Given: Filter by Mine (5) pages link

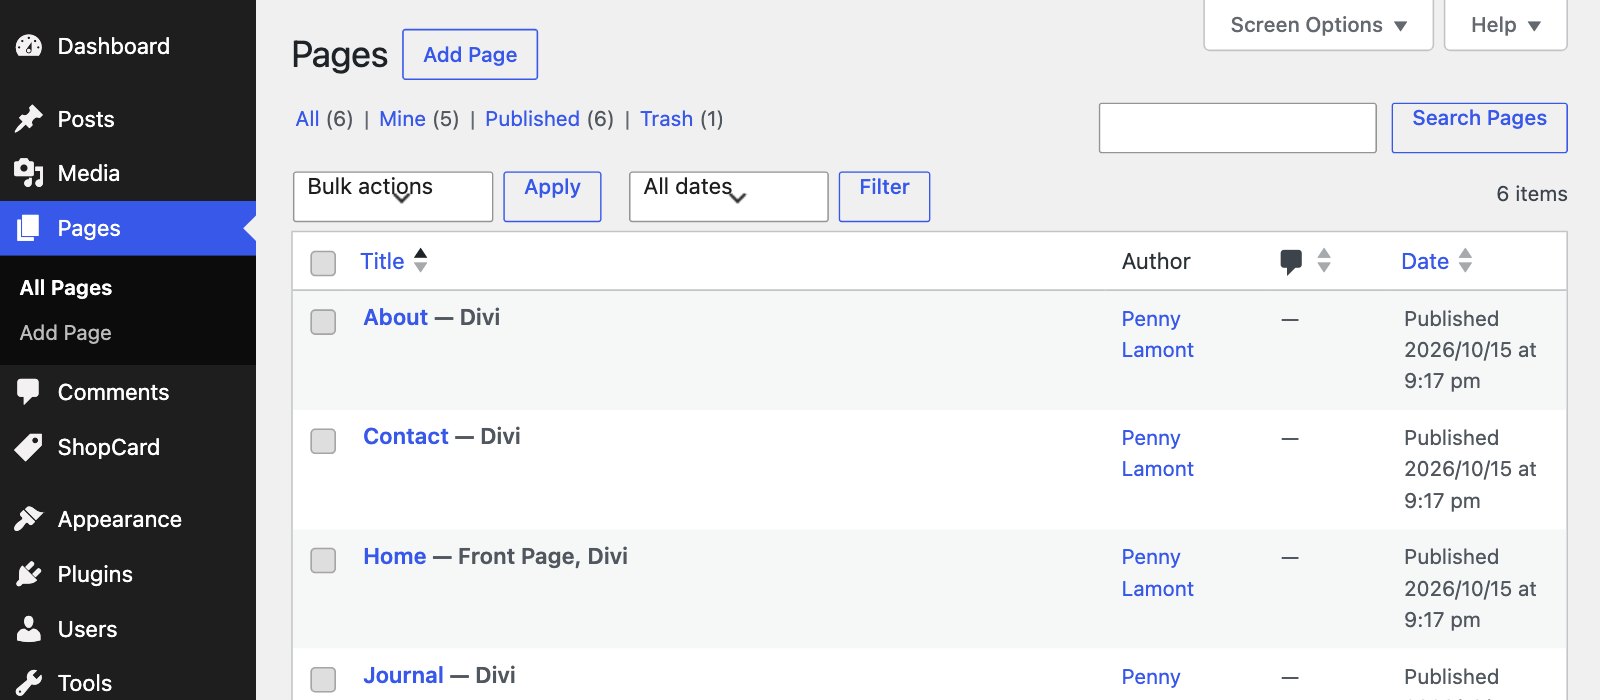Looking at the screenshot, I should click(x=419, y=119).
